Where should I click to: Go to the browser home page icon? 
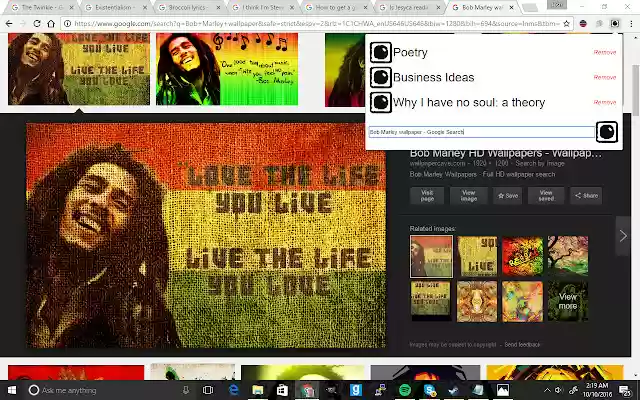coord(51,24)
